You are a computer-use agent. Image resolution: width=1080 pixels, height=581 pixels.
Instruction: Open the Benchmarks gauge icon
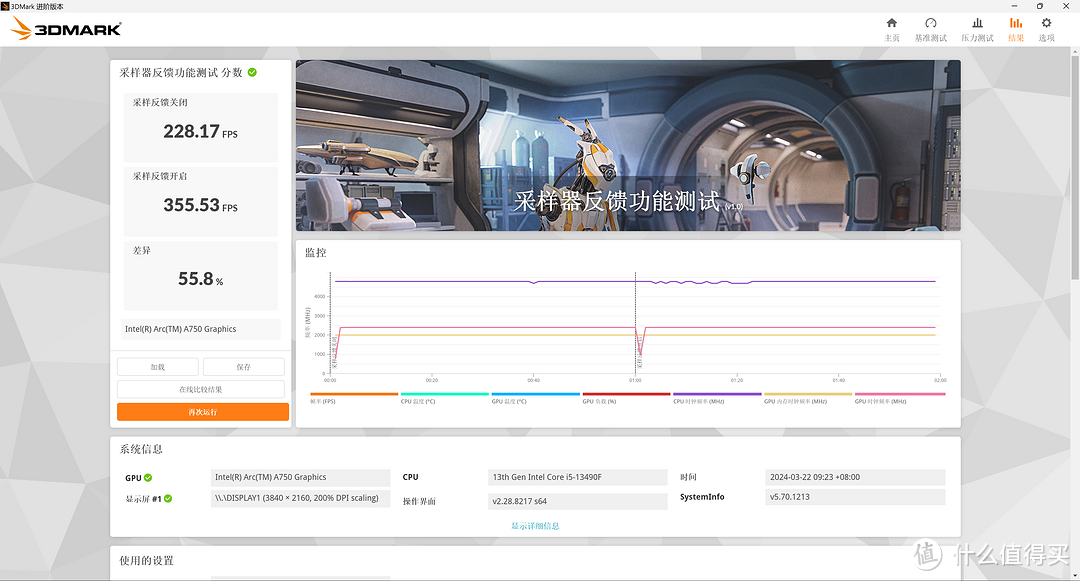[931, 23]
